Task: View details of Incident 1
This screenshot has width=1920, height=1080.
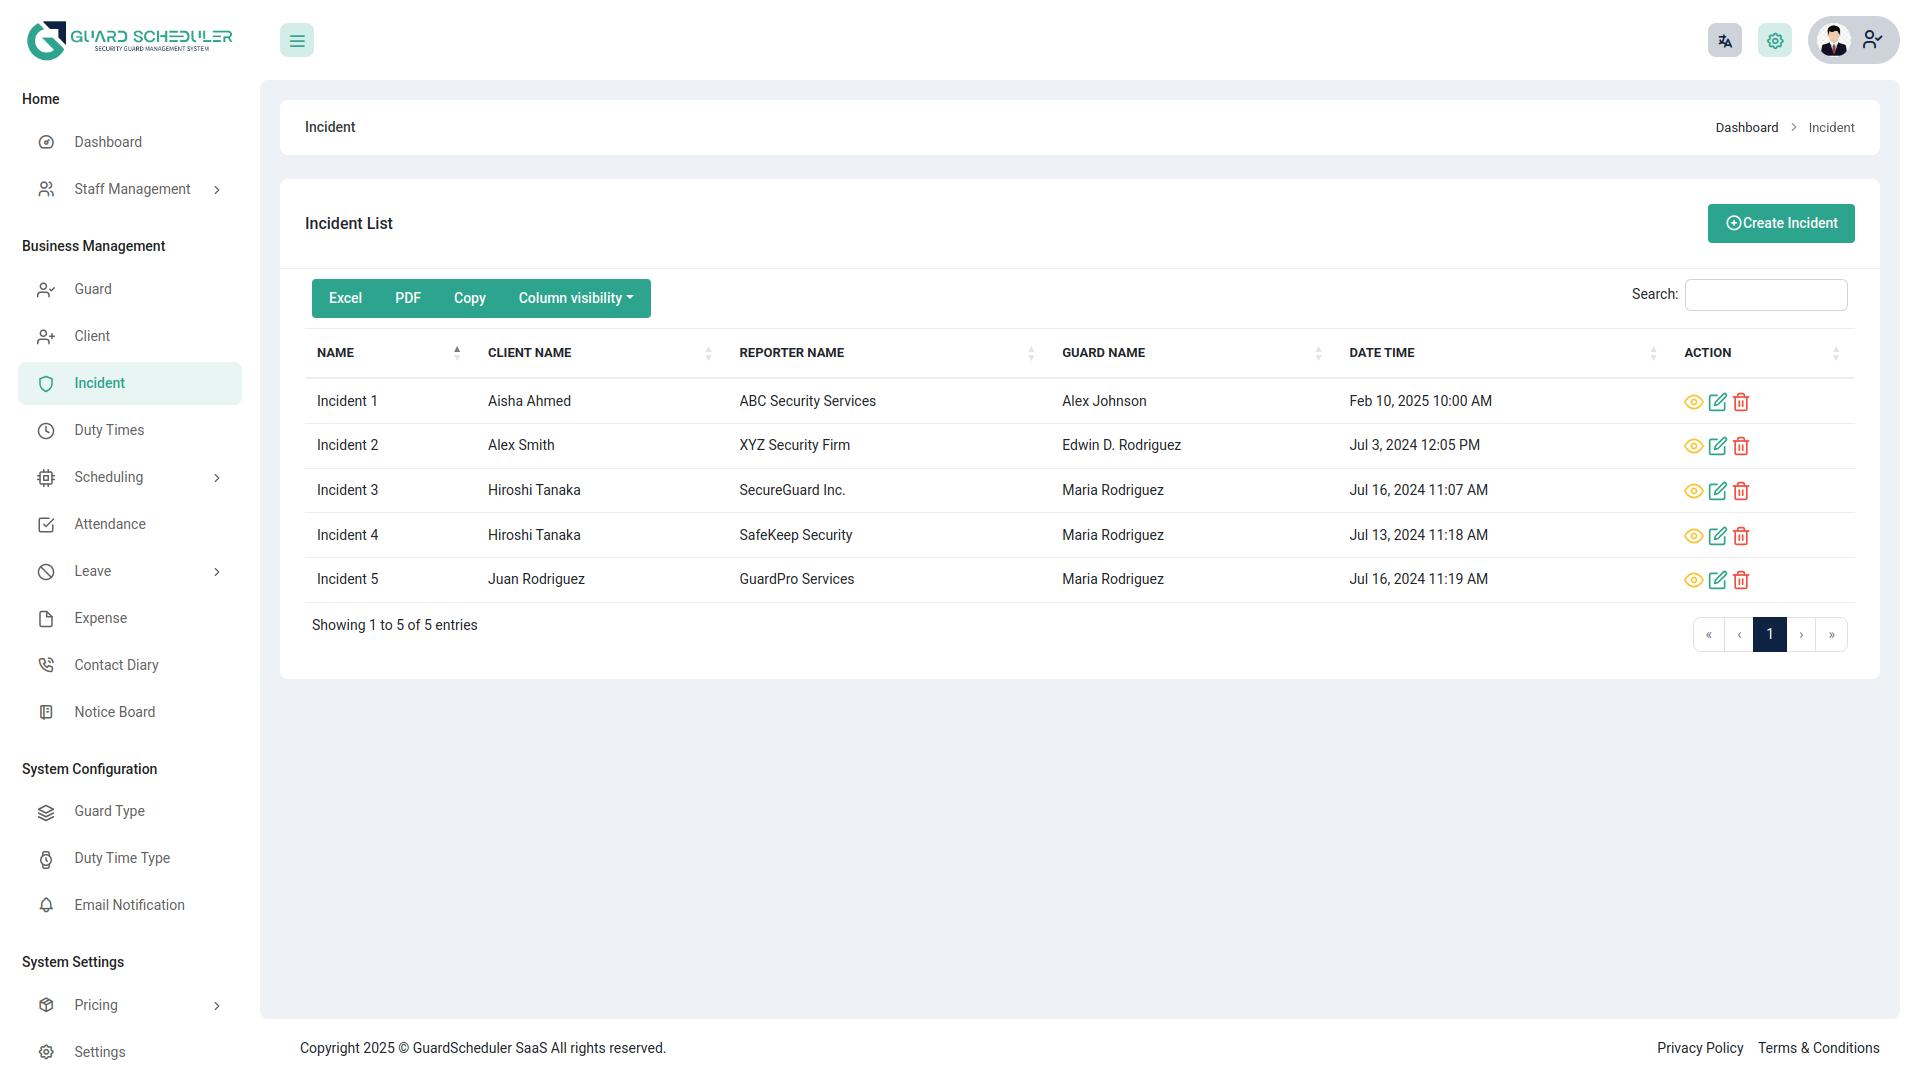Action: click(1693, 402)
